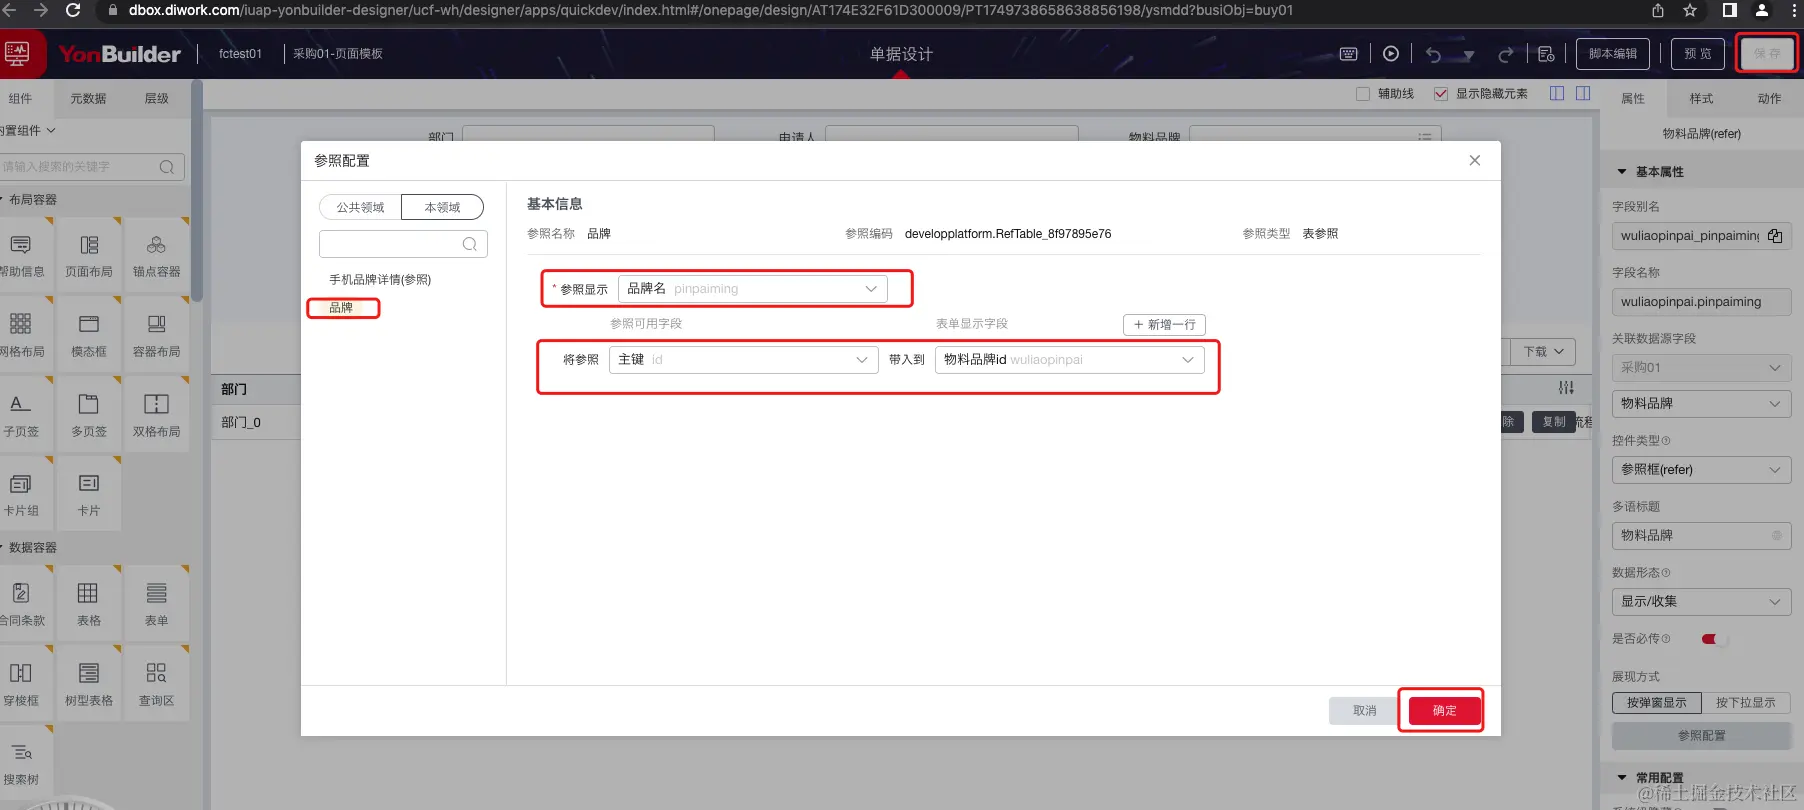1804x810 pixels.
Task: Open the 显示/收集 data form dropdown
Action: pyautogui.click(x=1701, y=602)
